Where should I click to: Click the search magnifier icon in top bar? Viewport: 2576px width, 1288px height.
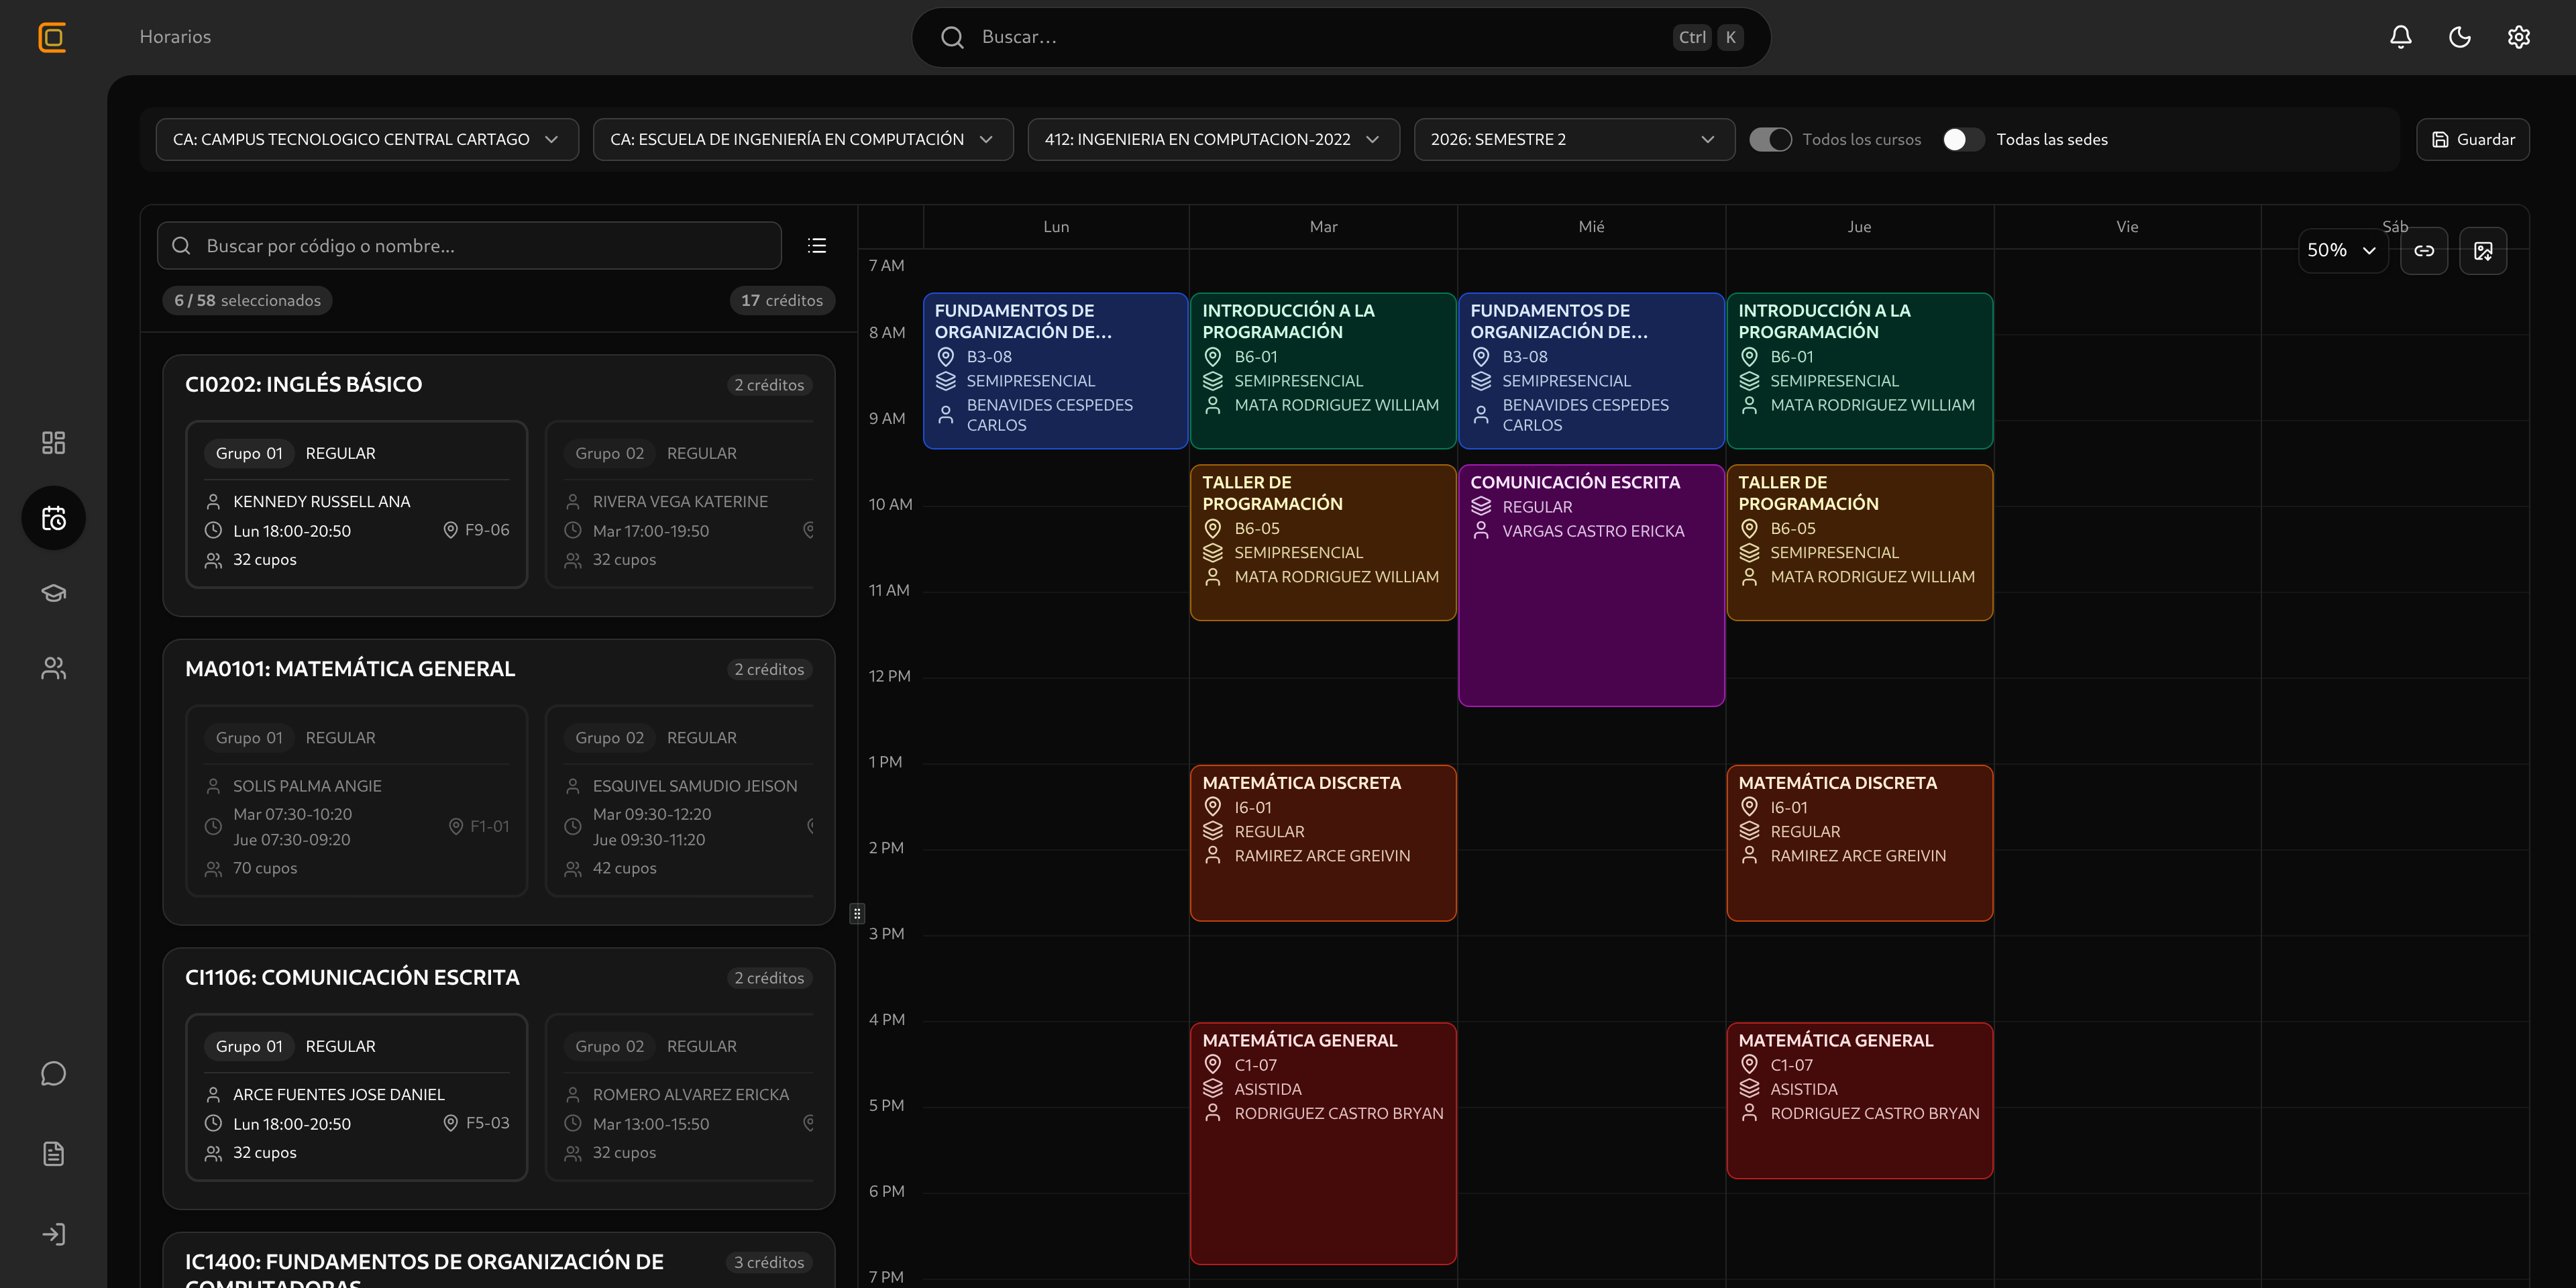tap(952, 37)
